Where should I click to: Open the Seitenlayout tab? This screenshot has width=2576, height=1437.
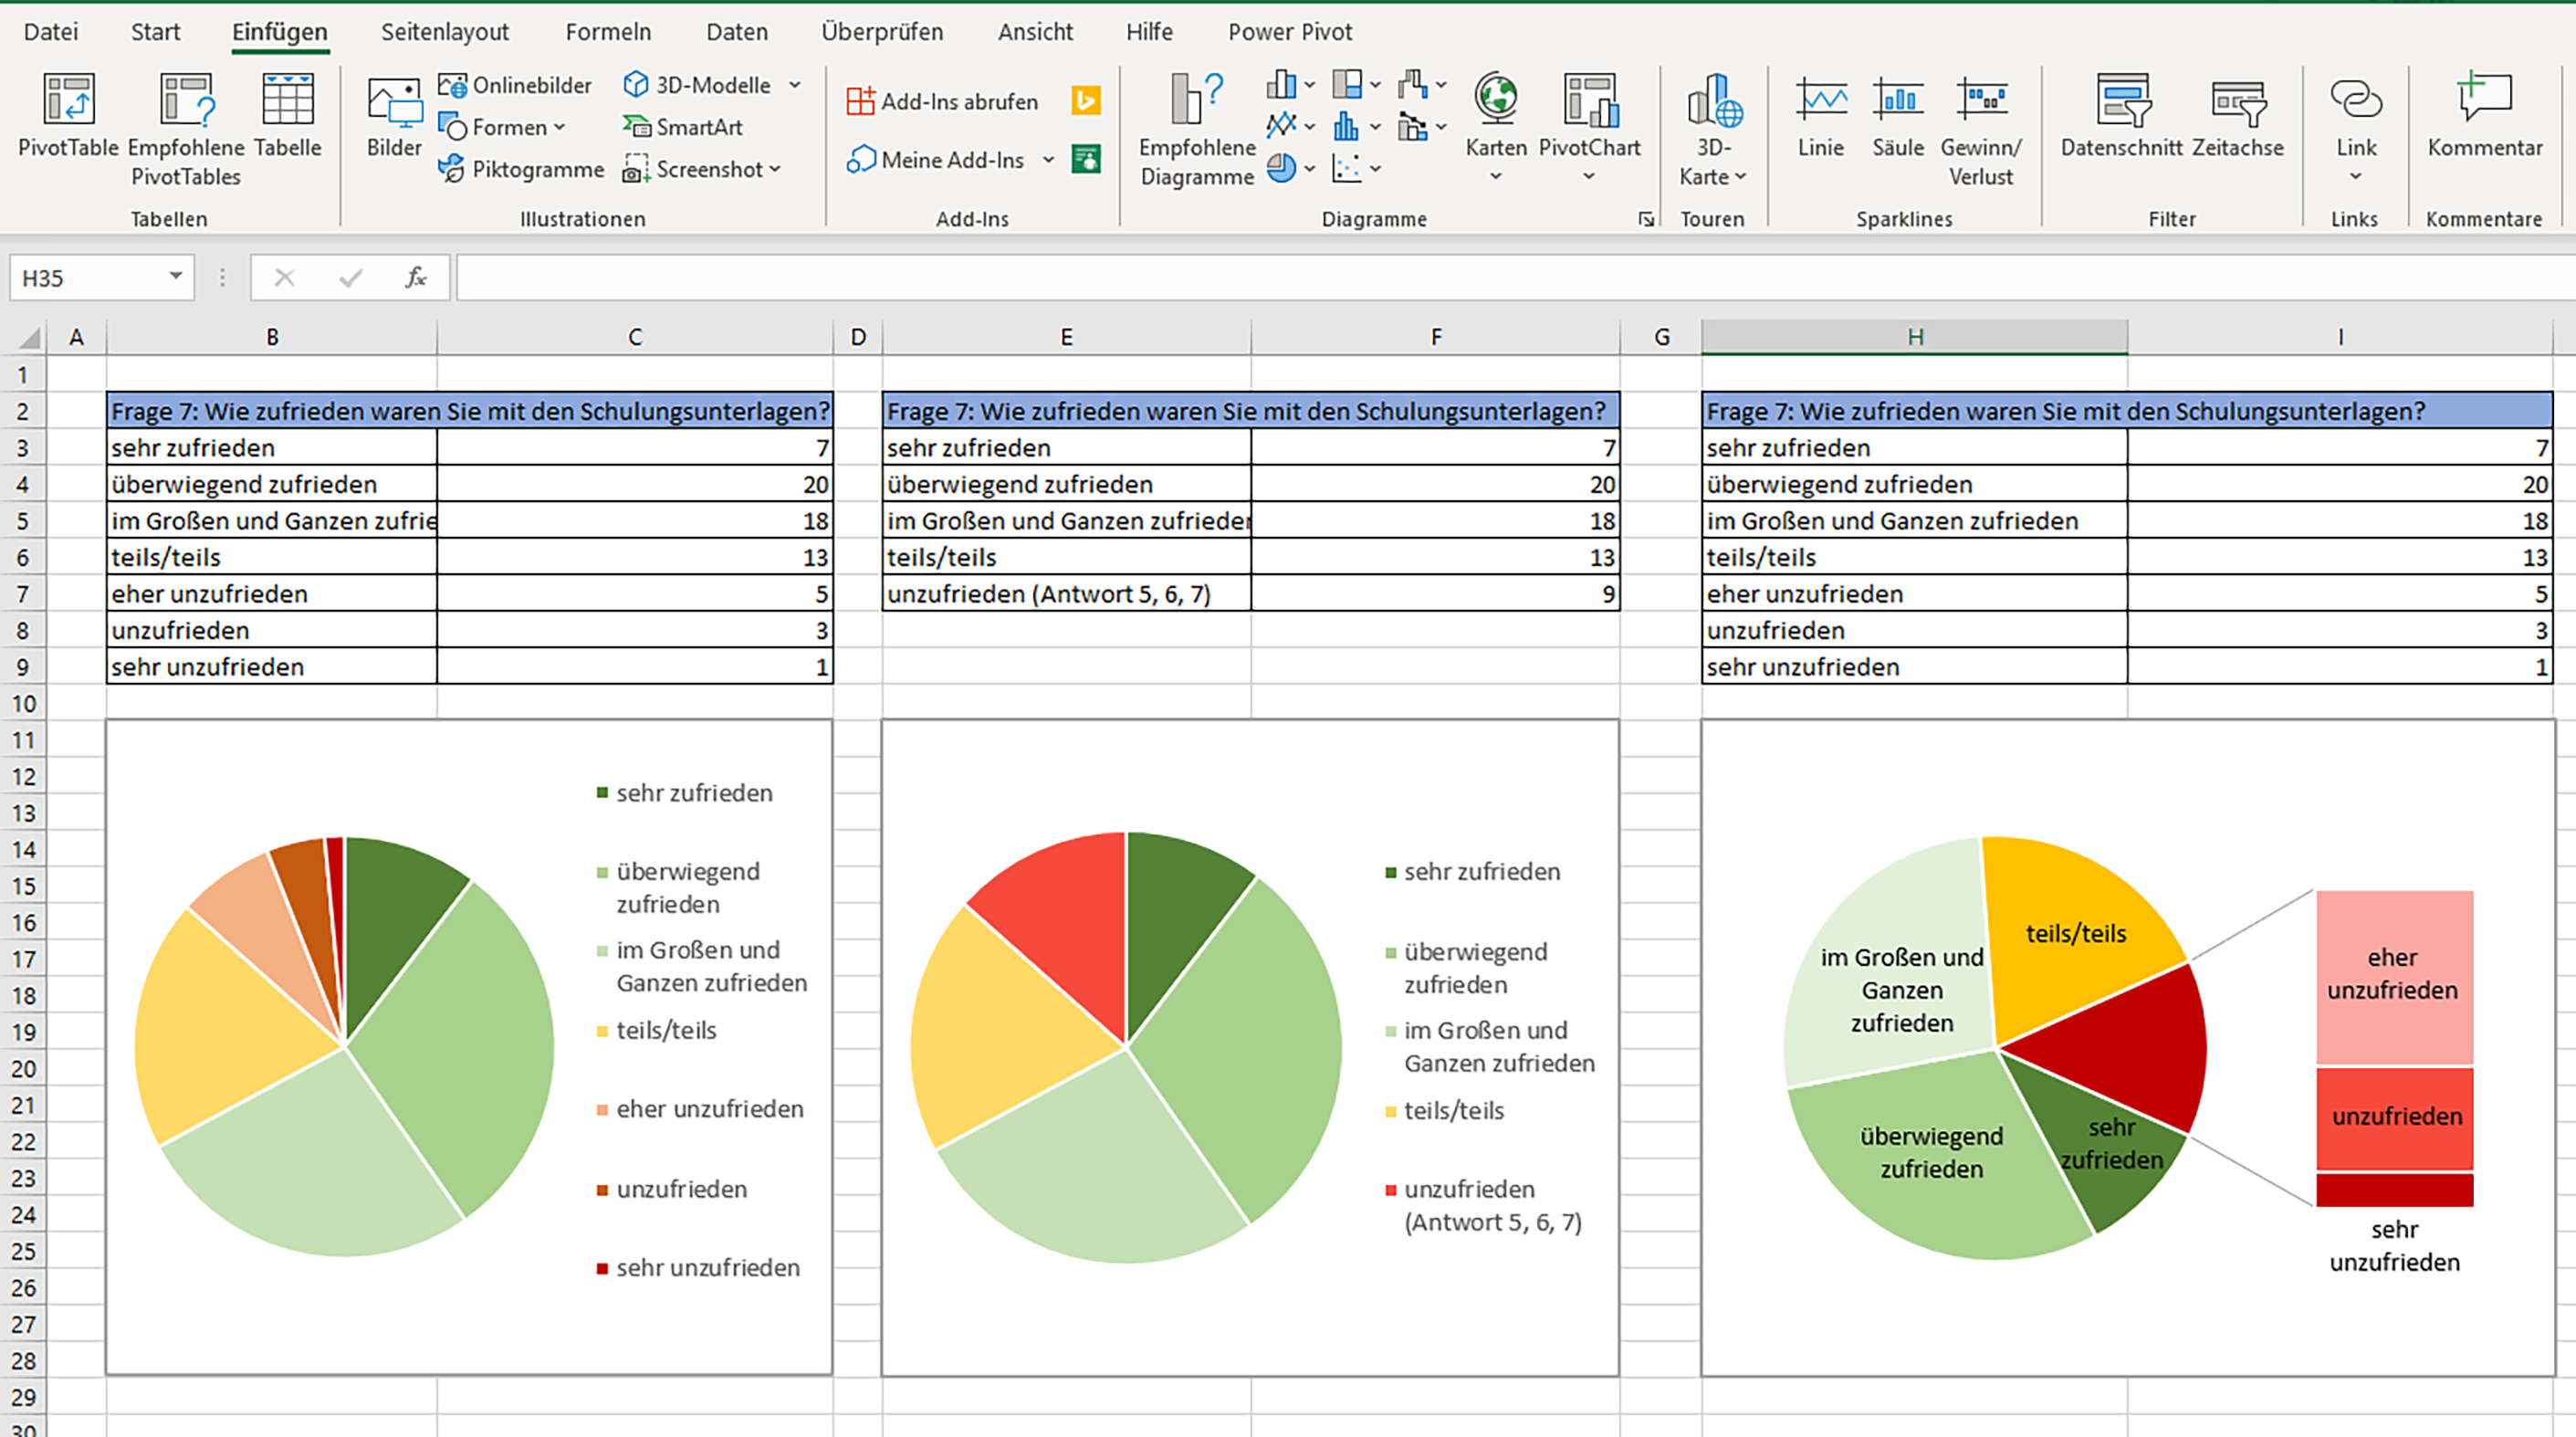[x=444, y=32]
